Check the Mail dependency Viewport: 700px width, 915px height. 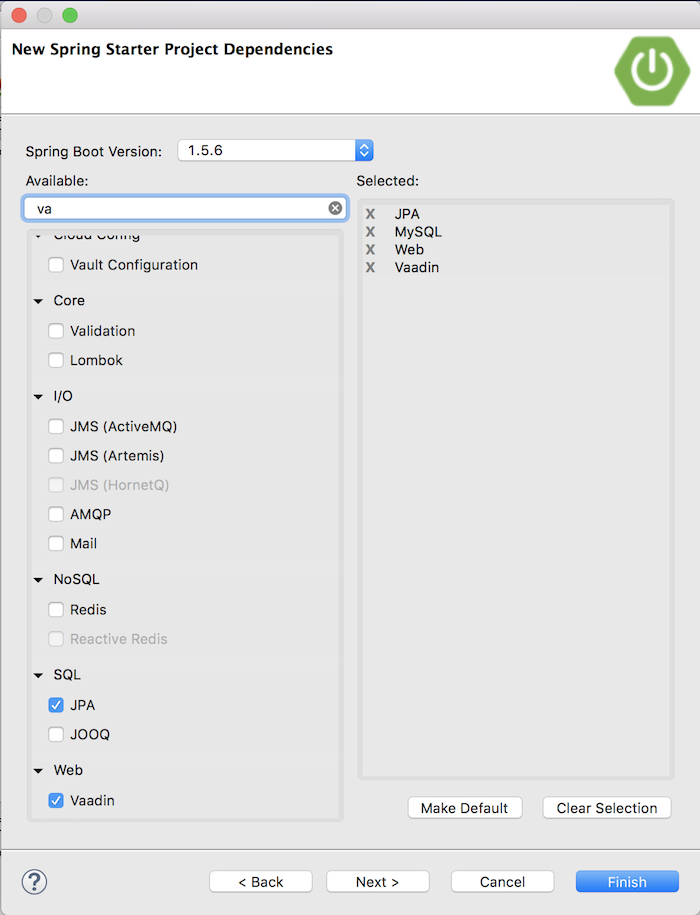[56, 543]
